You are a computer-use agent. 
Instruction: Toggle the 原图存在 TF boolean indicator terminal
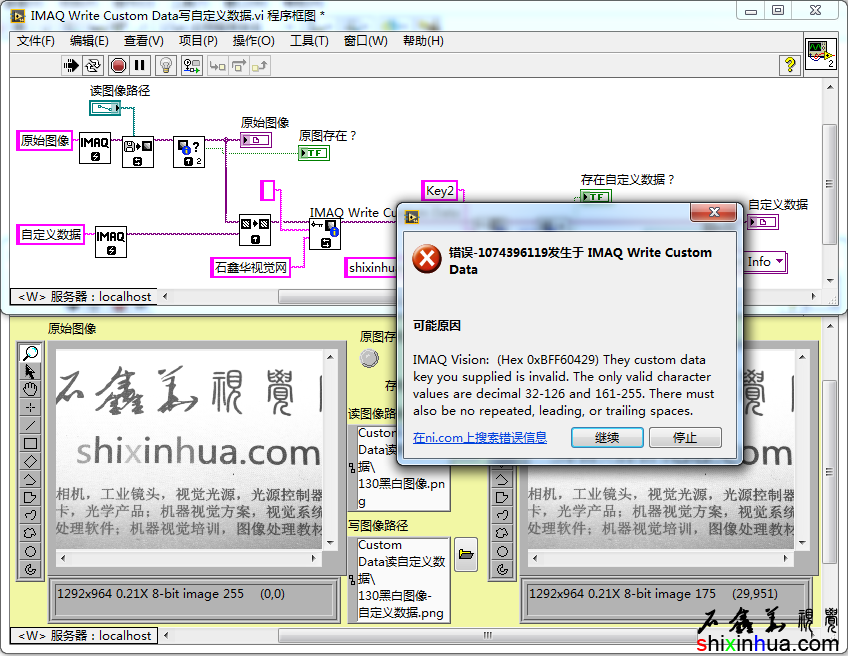[x=313, y=153]
